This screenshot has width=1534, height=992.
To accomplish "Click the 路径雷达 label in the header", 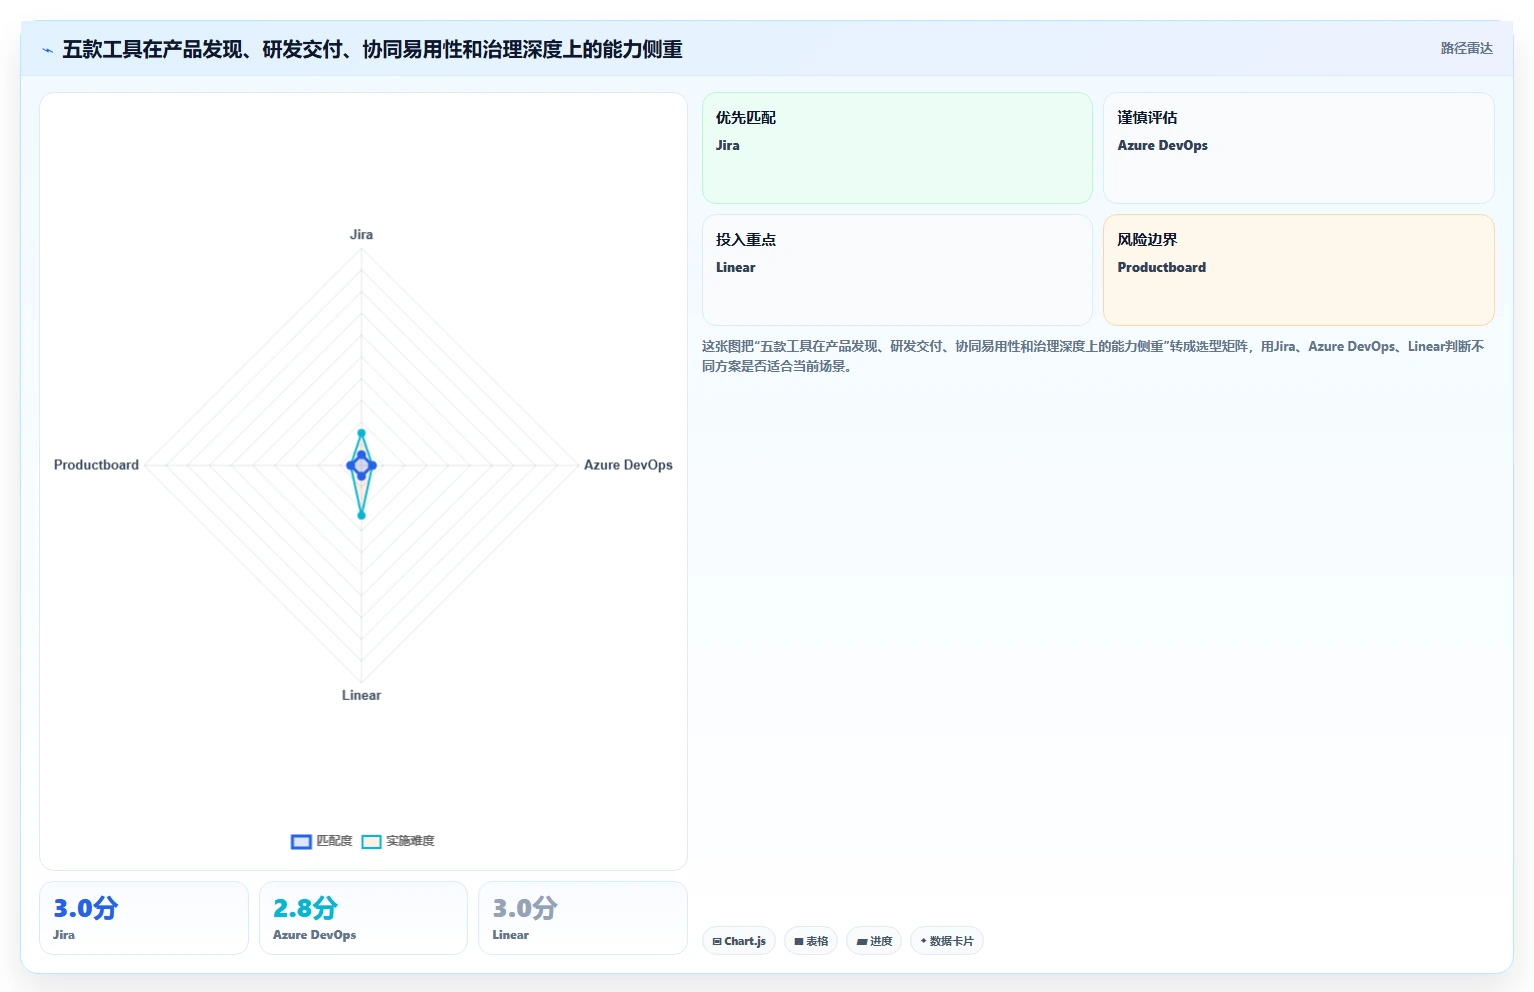I will (x=1466, y=48).
